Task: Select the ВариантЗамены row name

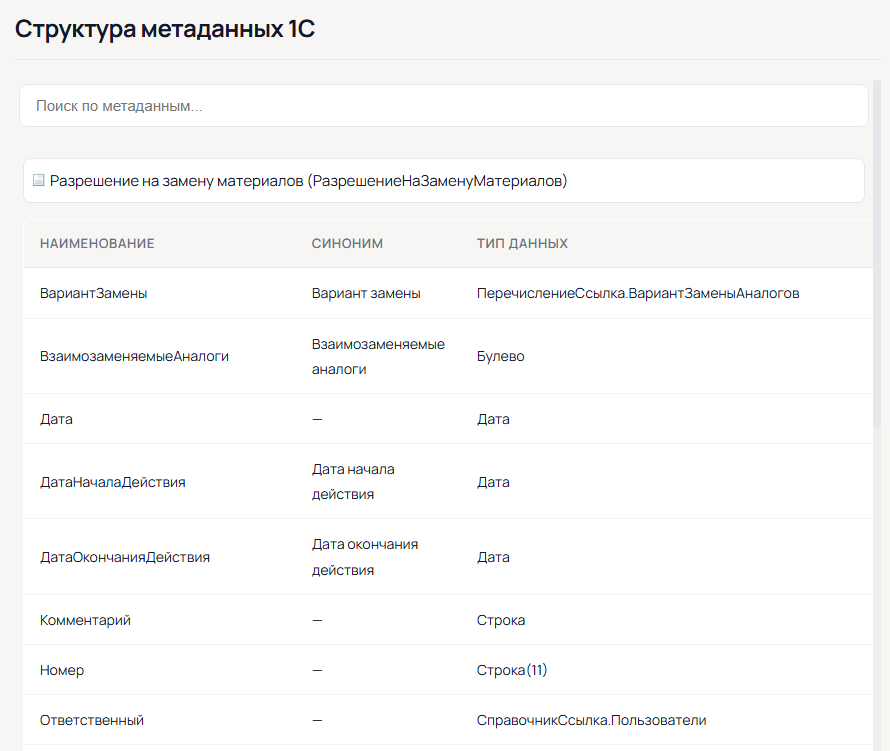Action: click(x=93, y=293)
